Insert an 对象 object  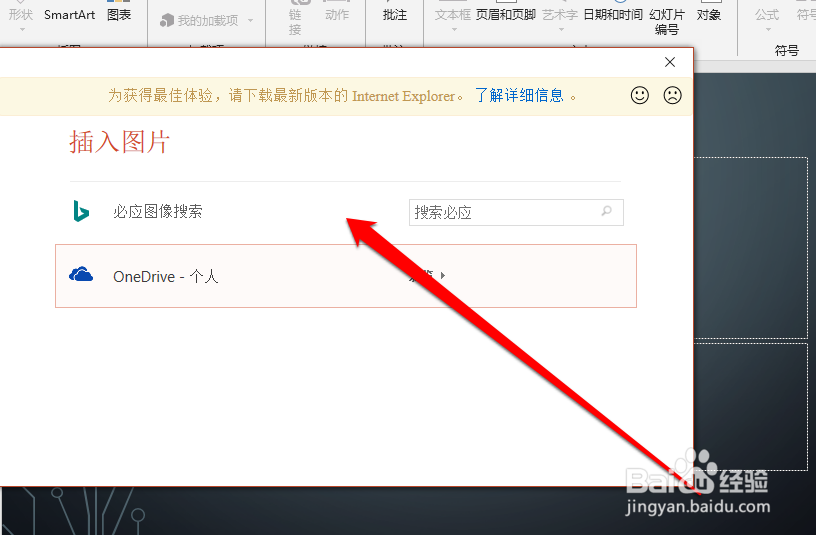tap(709, 15)
